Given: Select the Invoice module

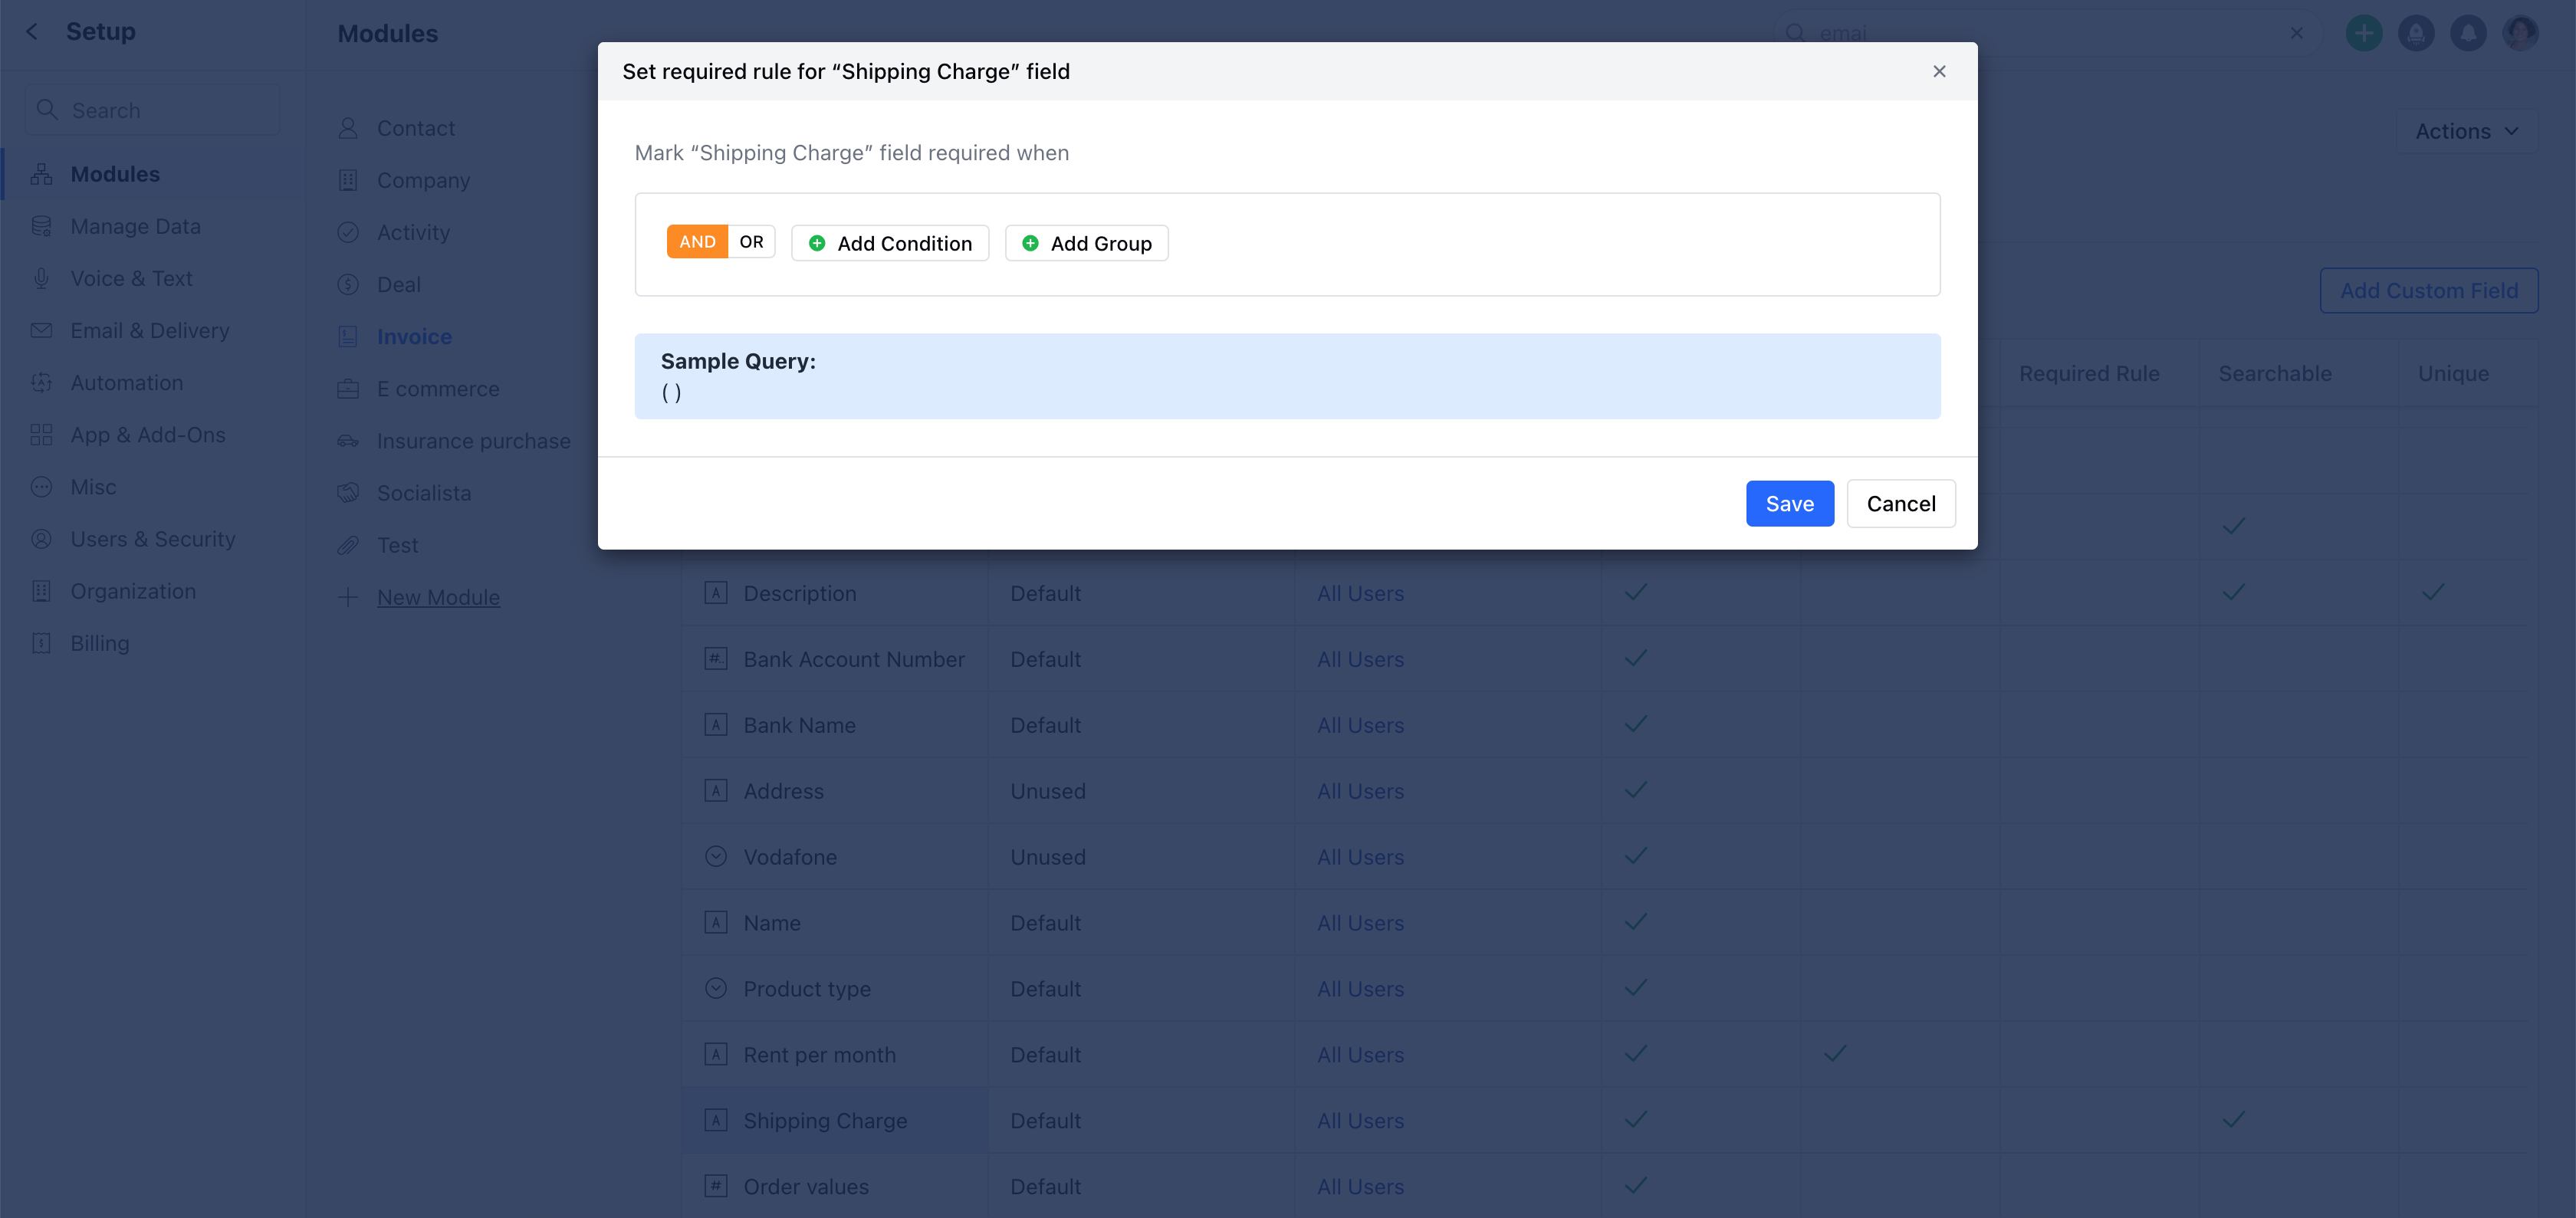Looking at the screenshot, I should pos(414,336).
